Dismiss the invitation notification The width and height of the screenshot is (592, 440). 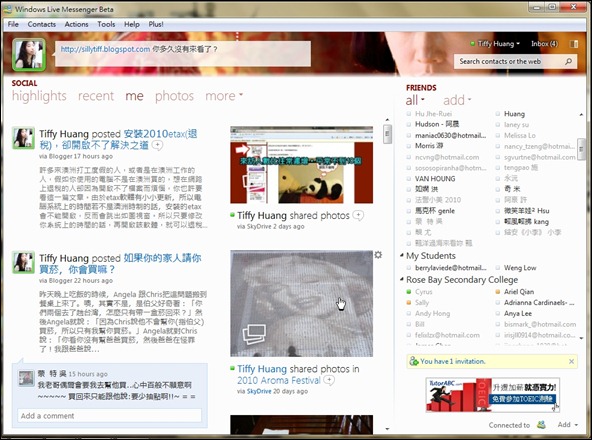[x=572, y=361]
